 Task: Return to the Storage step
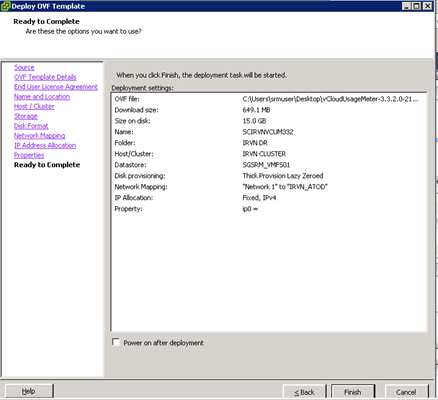click(x=26, y=116)
